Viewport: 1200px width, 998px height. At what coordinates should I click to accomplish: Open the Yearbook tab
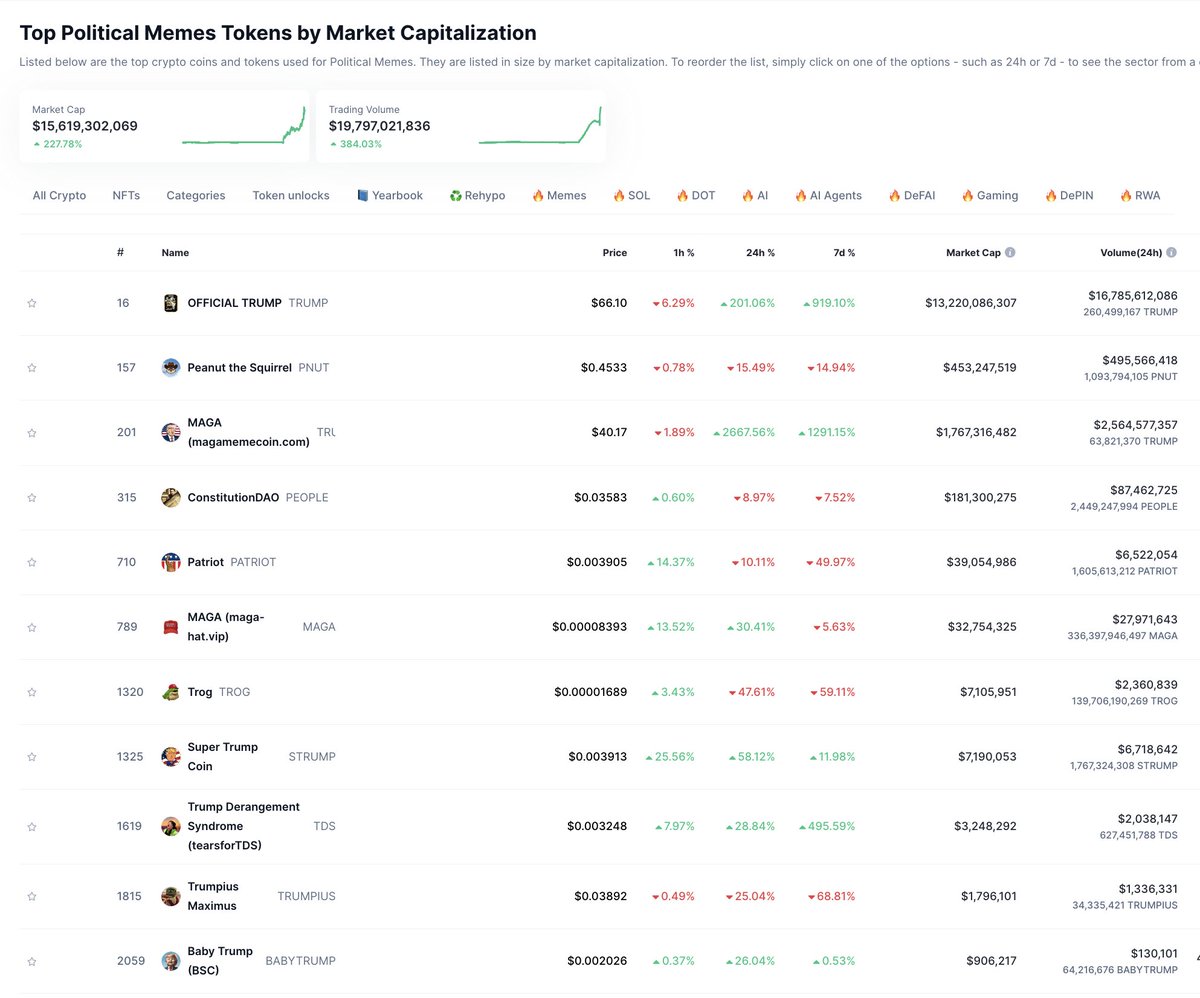click(390, 196)
